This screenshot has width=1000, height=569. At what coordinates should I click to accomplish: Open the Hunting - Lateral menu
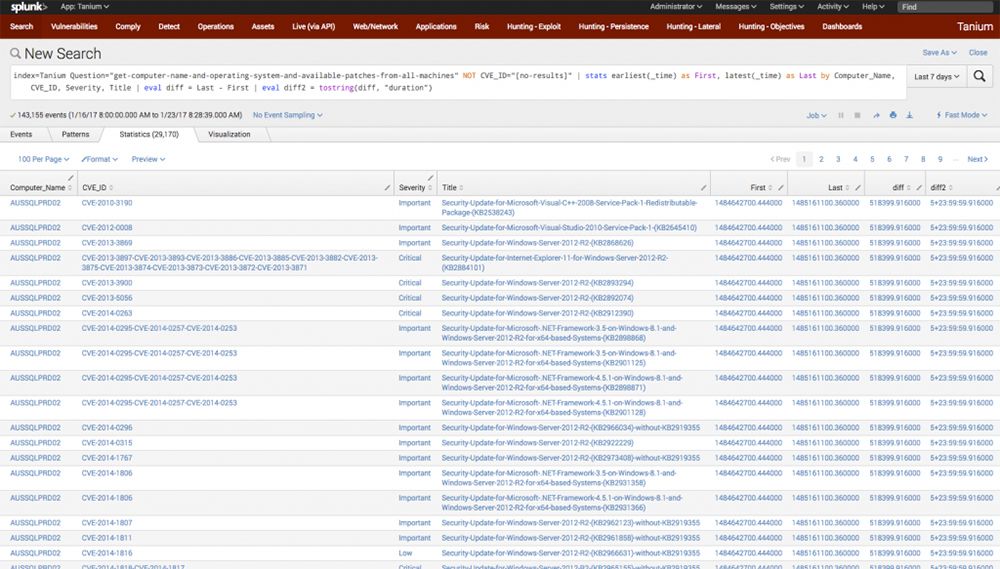click(x=693, y=27)
